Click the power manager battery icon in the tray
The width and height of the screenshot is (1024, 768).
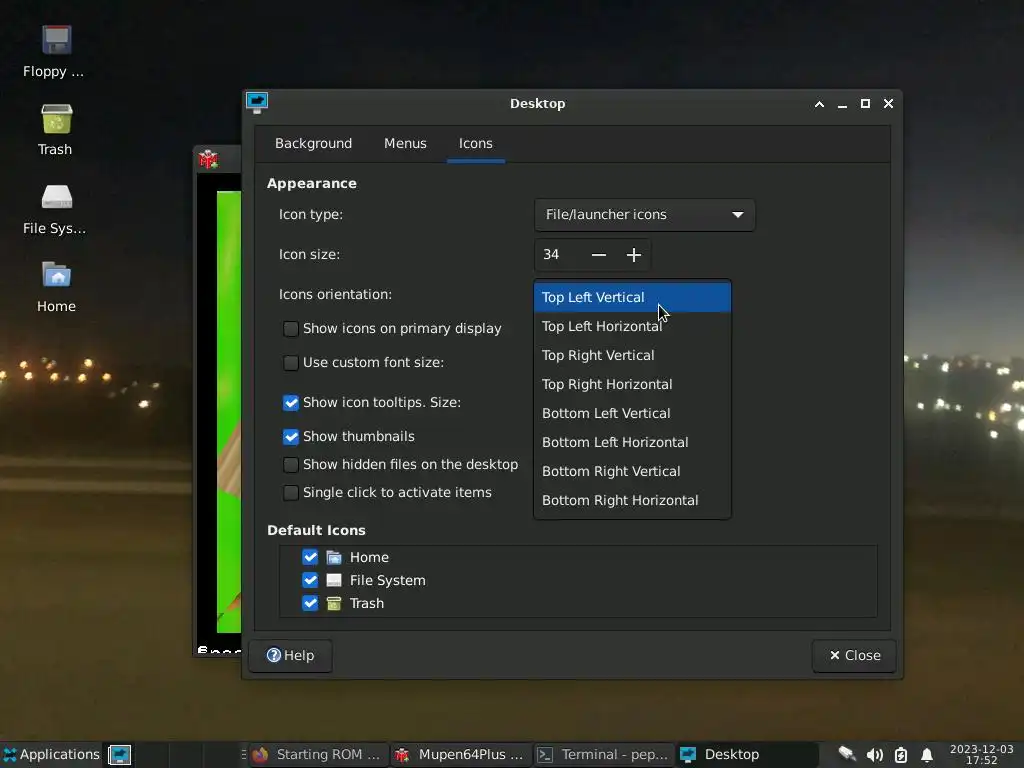pos(901,755)
